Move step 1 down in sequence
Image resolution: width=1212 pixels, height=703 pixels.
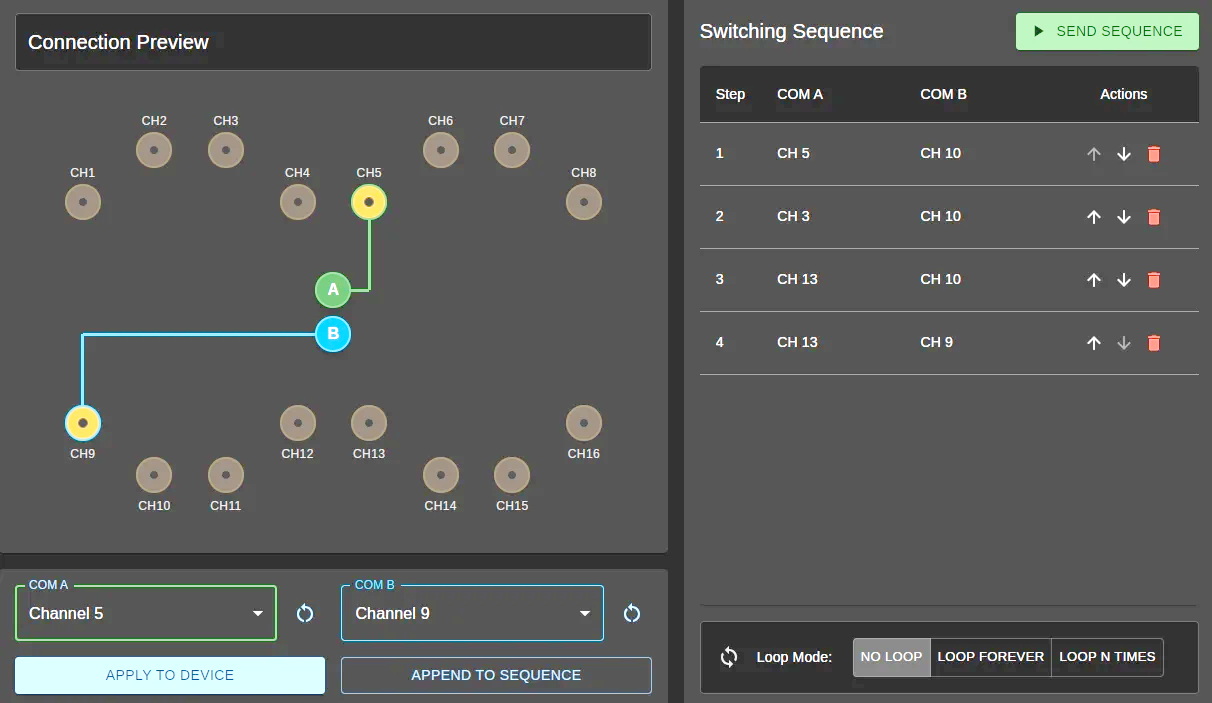click(x=1124, y=154)
